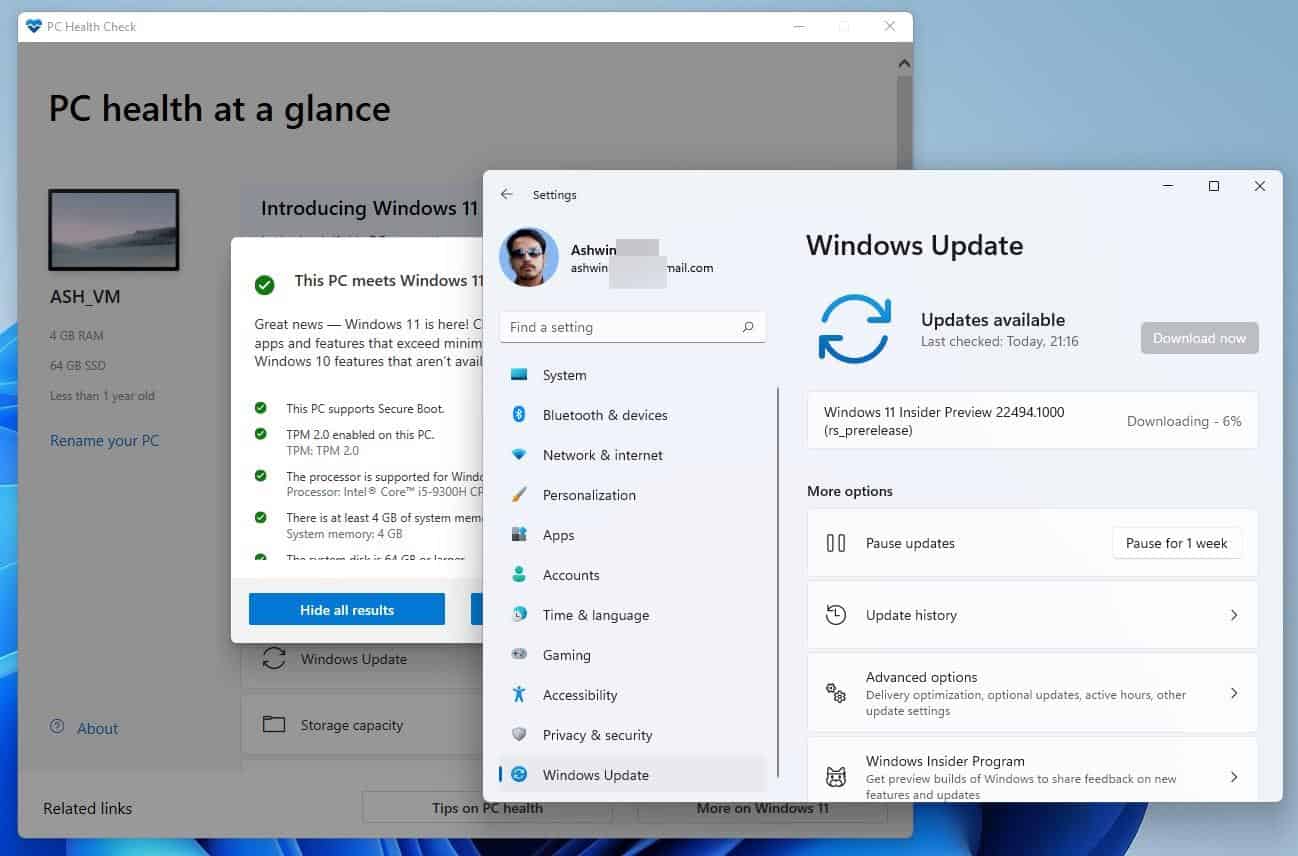Screen dimensions: 1298x856
Task: Click the System monitor icon in Settings sidebar
Action: tap(519, 375)
